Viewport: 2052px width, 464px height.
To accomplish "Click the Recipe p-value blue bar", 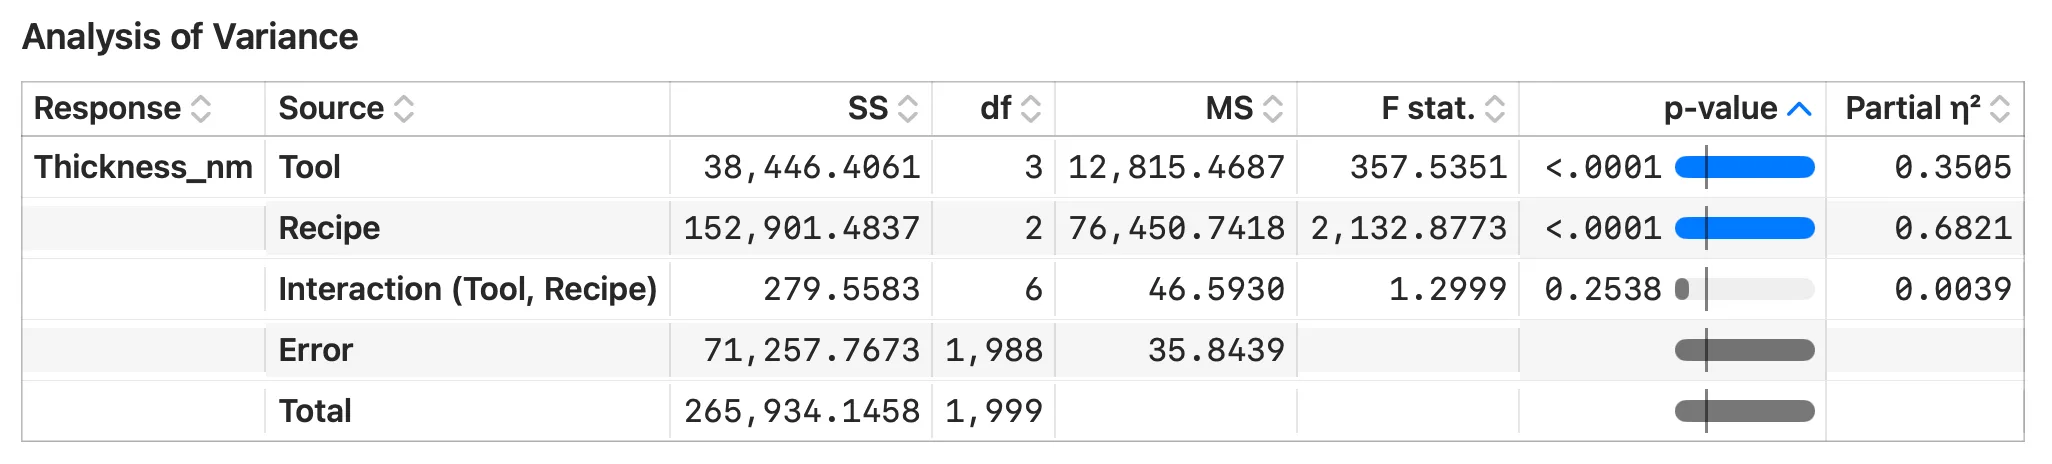I will (1745, 228).
